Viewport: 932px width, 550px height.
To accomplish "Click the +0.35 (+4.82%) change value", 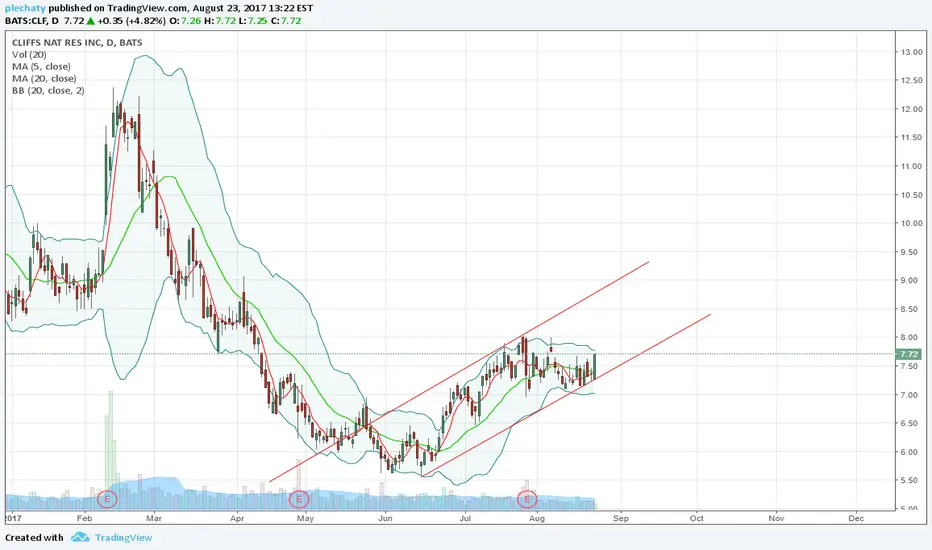I will pos(132,21).
